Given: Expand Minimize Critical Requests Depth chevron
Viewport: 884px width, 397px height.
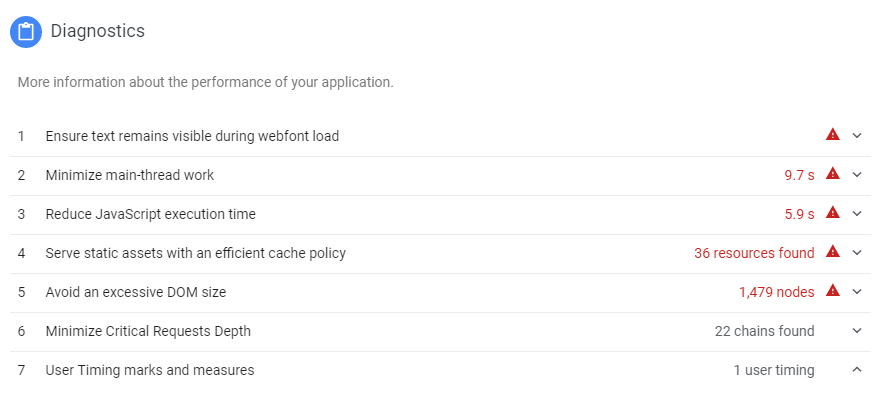Looking at the screenshot, I should click(x=858, y=330).
